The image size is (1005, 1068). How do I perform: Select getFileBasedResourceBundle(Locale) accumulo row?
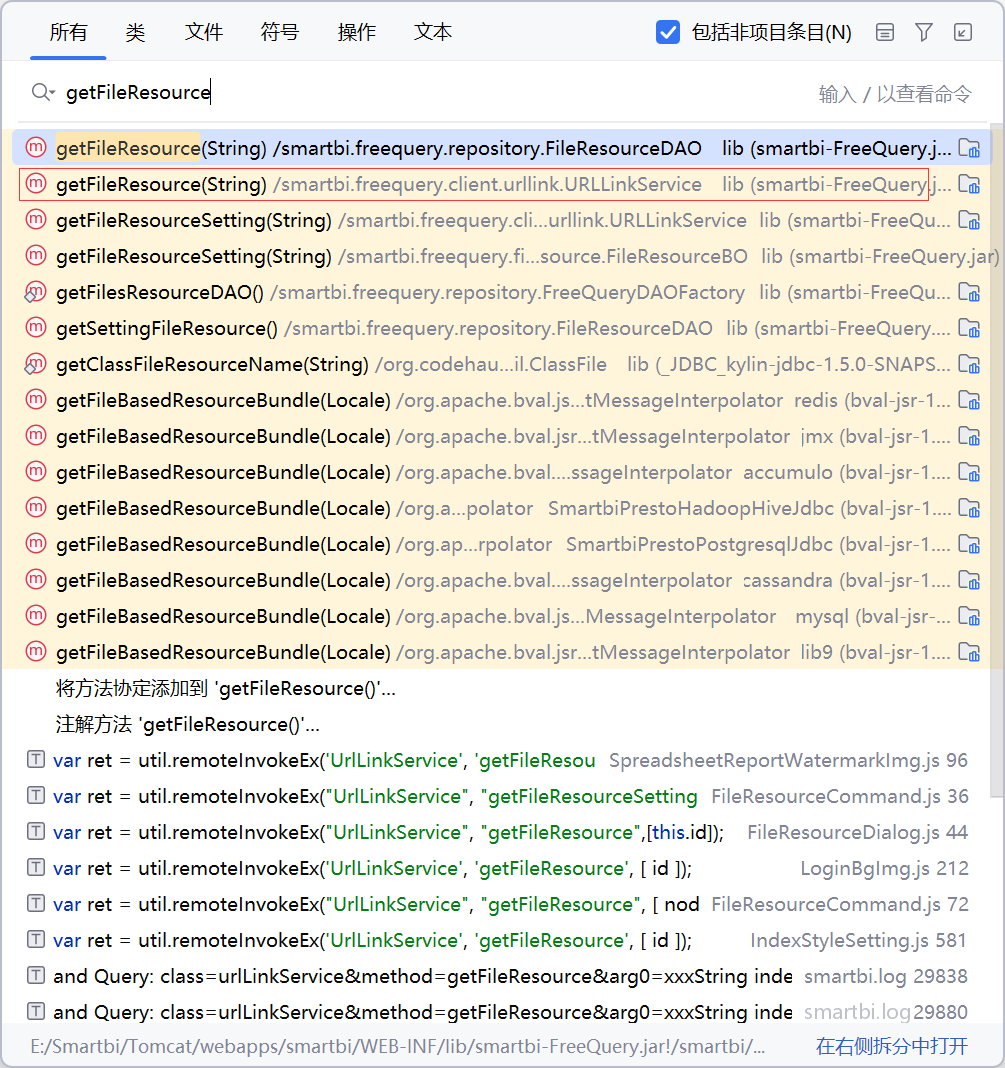point(500,472)
